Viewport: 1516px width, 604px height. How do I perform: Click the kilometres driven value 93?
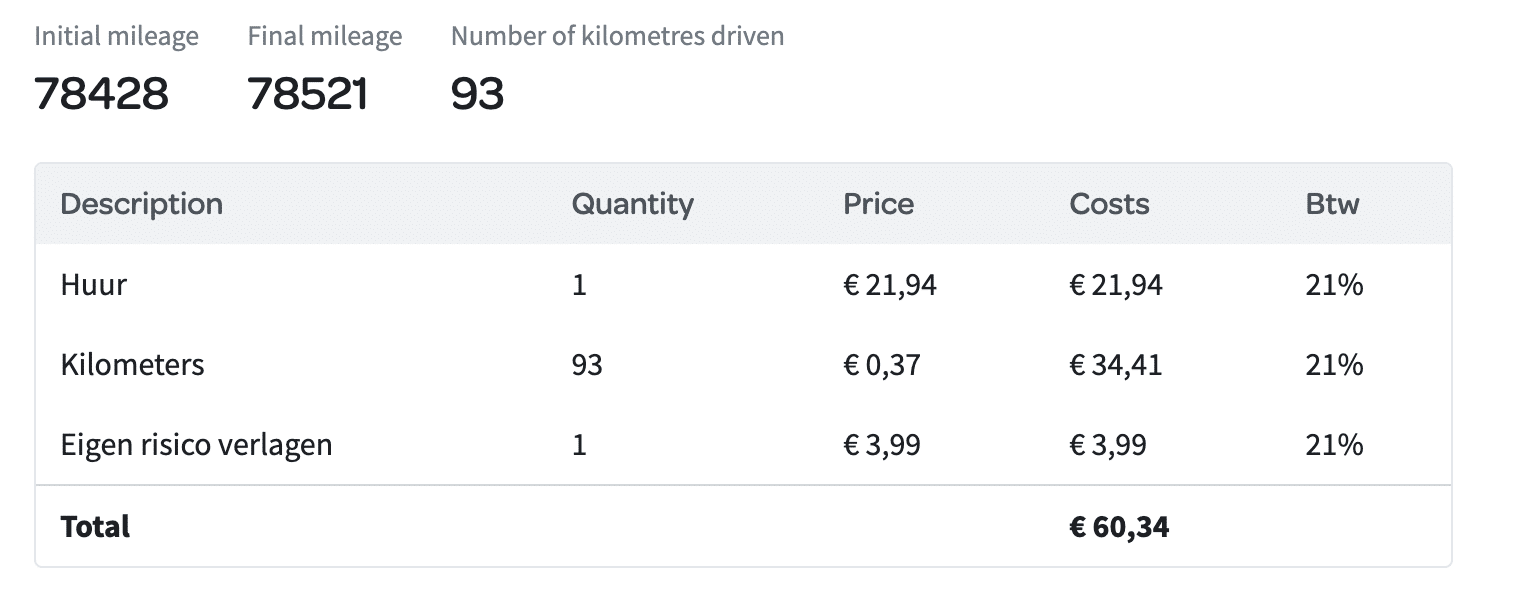477,94
